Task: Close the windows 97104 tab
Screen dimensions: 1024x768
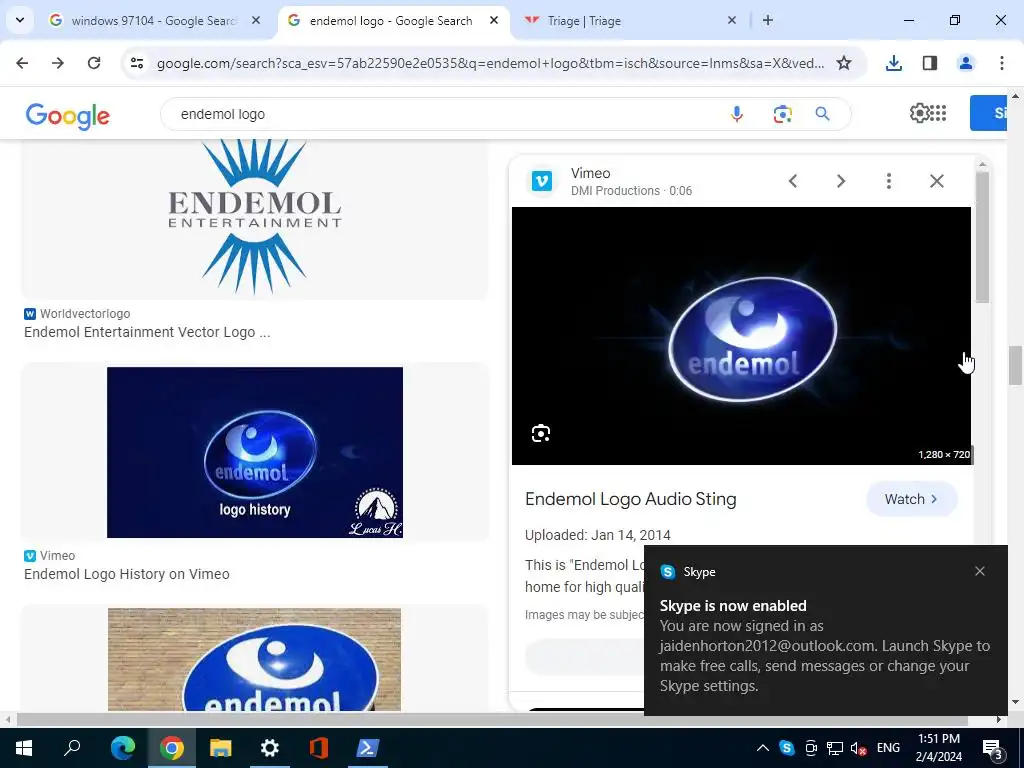Action: (256, 20)
